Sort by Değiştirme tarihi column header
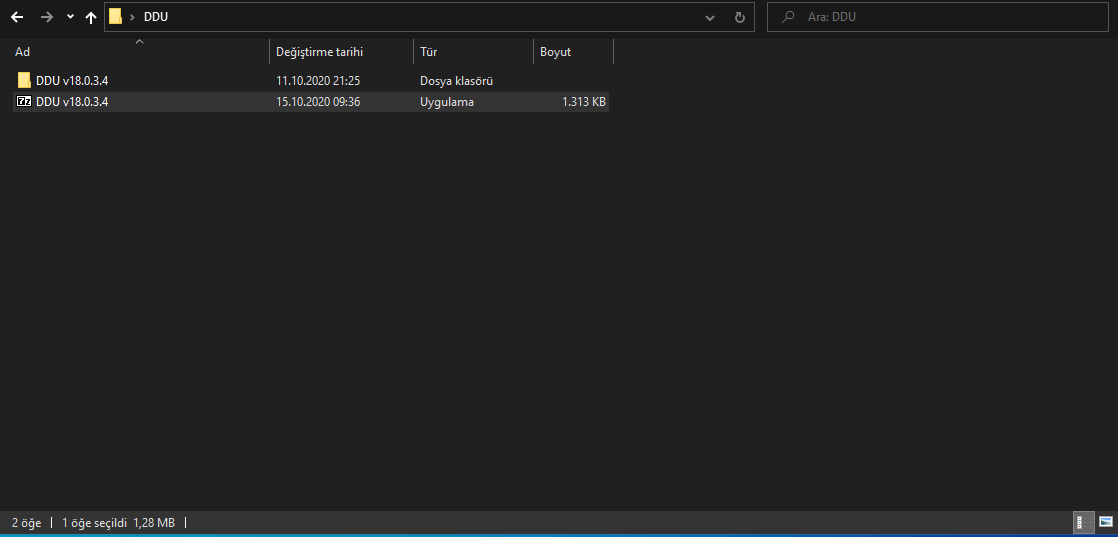Viewport: 1118px width, 537px height. tap(320, 52)
